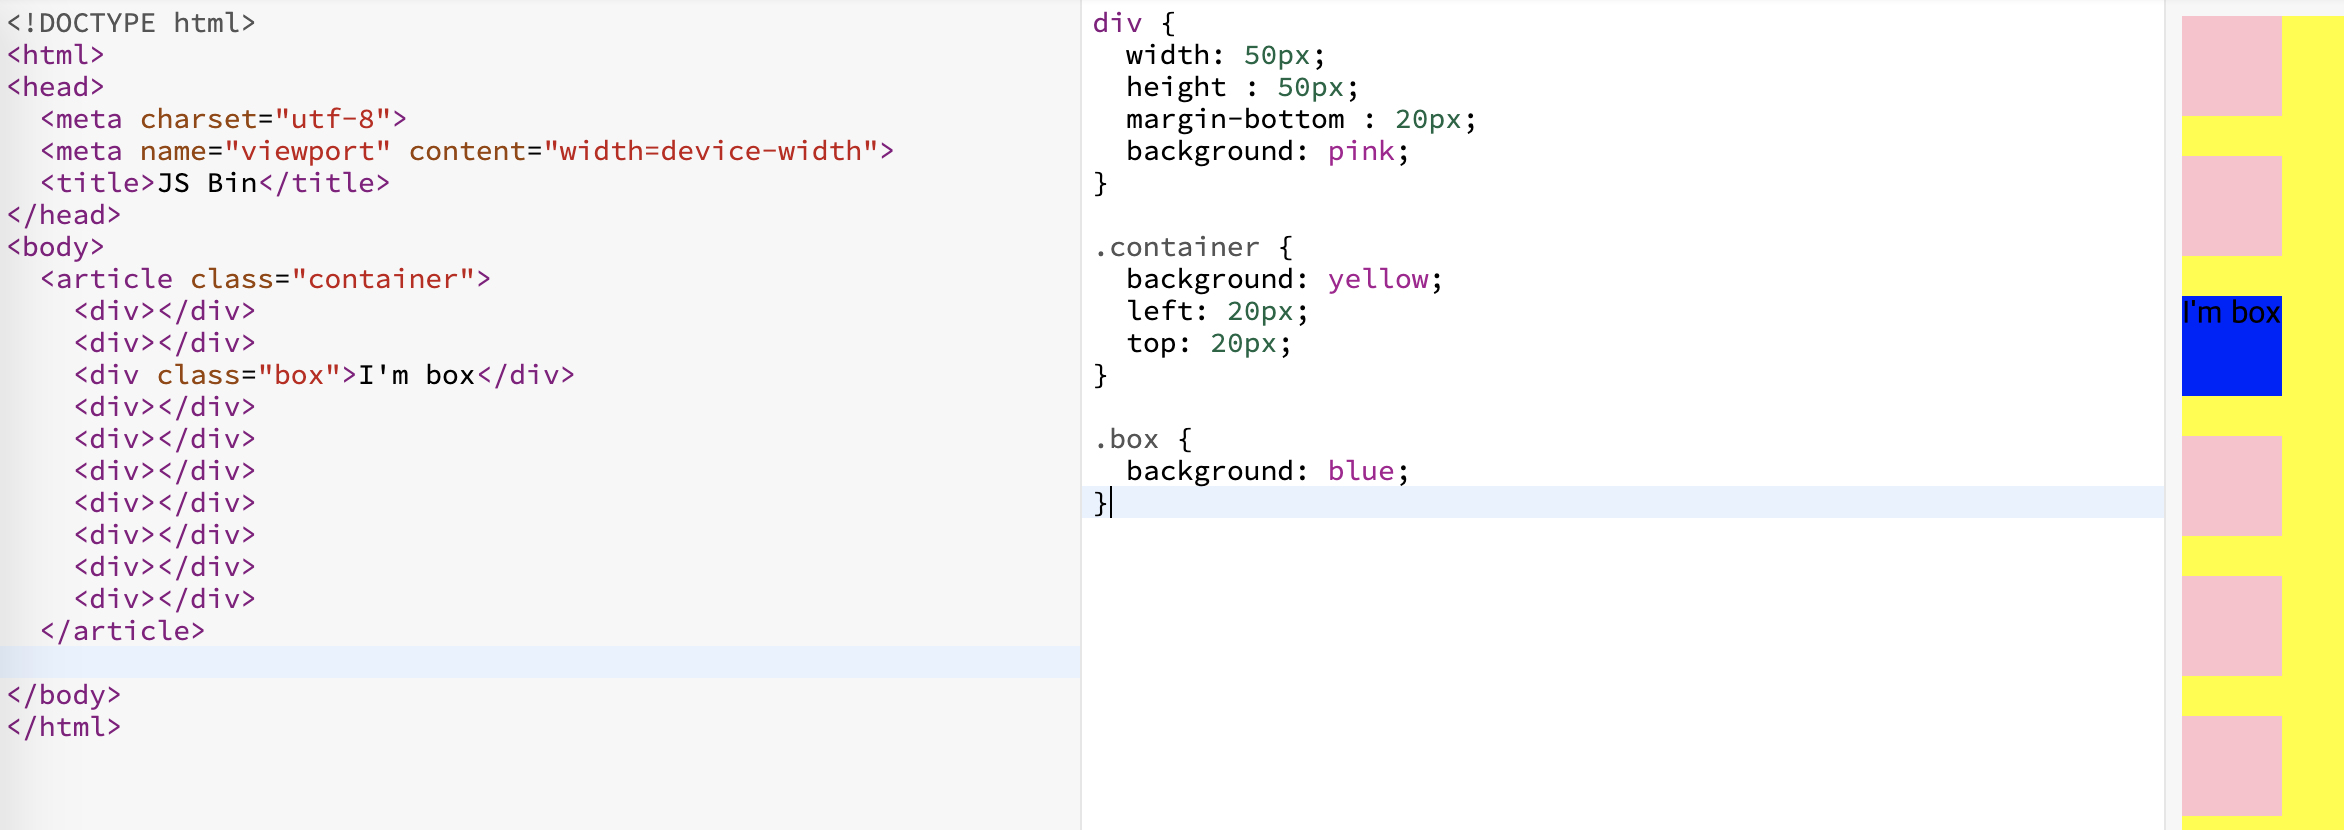This screenshot has height=830, width=2344.
Task: Click the closing article tag
Action: click(x=123, y=631)
